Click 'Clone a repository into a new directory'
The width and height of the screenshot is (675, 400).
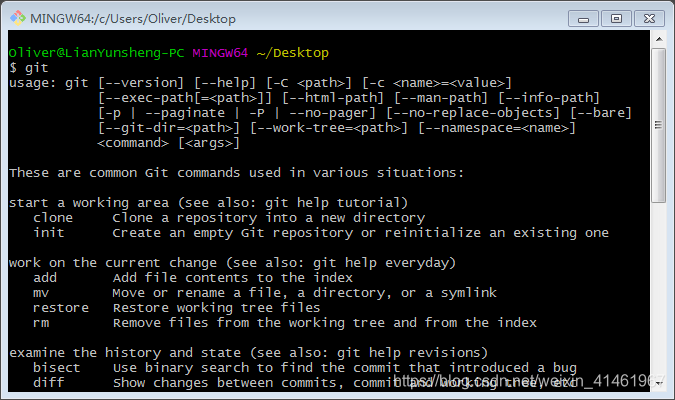269,218
